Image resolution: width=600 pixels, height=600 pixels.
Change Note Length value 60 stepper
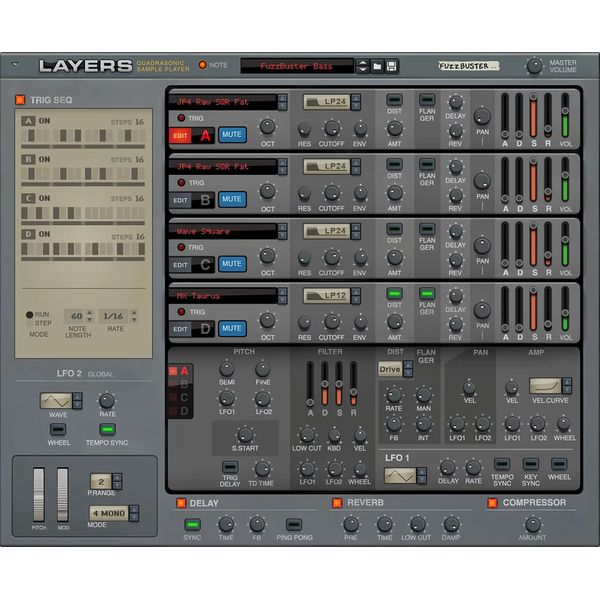tap(90, 316)
